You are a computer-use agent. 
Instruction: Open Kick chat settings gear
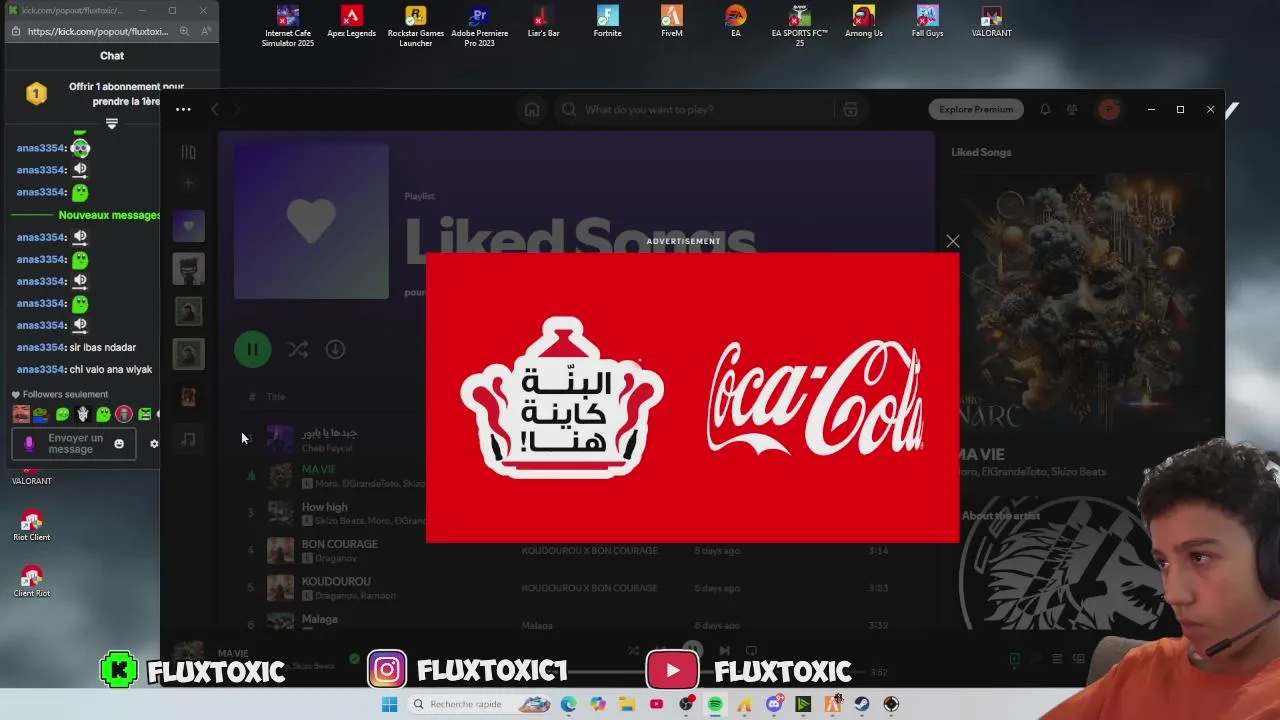pos(154,444)
